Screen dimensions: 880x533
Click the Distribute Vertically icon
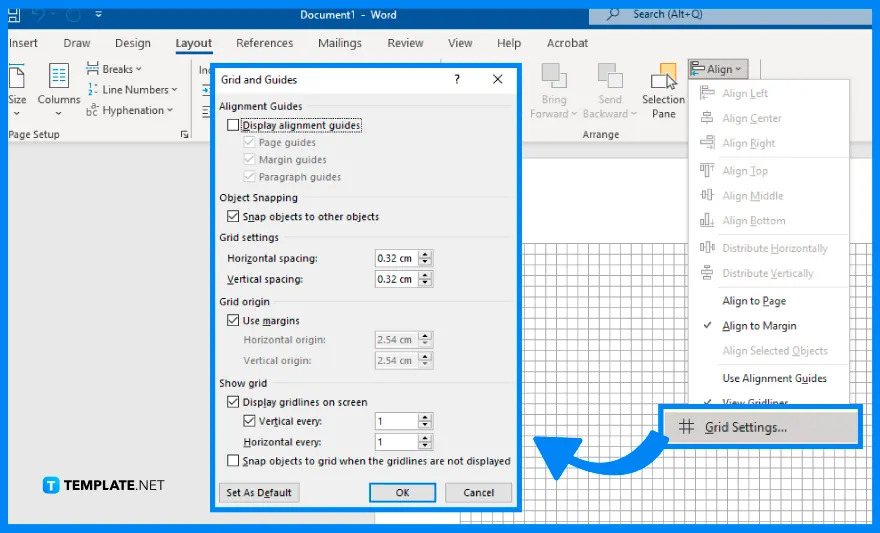(707, 273)
